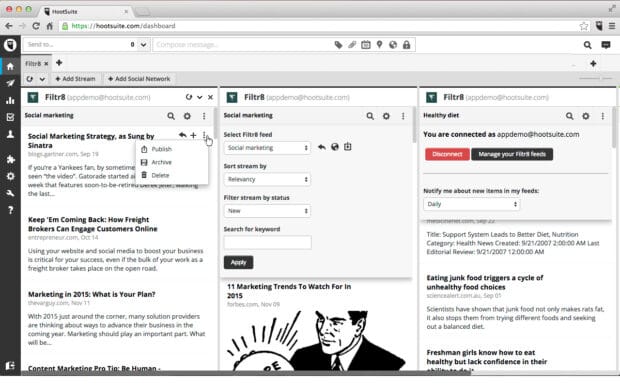
Task: Open gear settings of first Social marketing stream
Action: [x=187, y=116]
